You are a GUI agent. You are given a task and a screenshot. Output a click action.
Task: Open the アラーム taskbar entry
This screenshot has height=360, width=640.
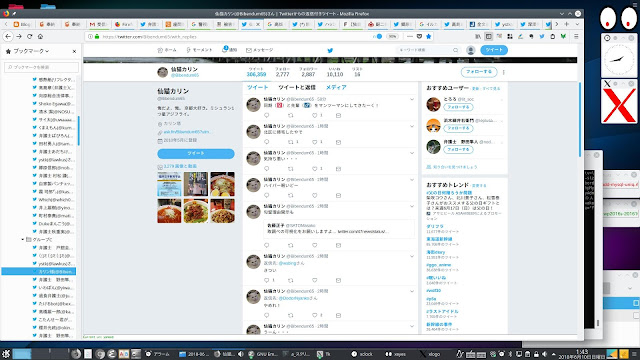[x=158, y=354]
